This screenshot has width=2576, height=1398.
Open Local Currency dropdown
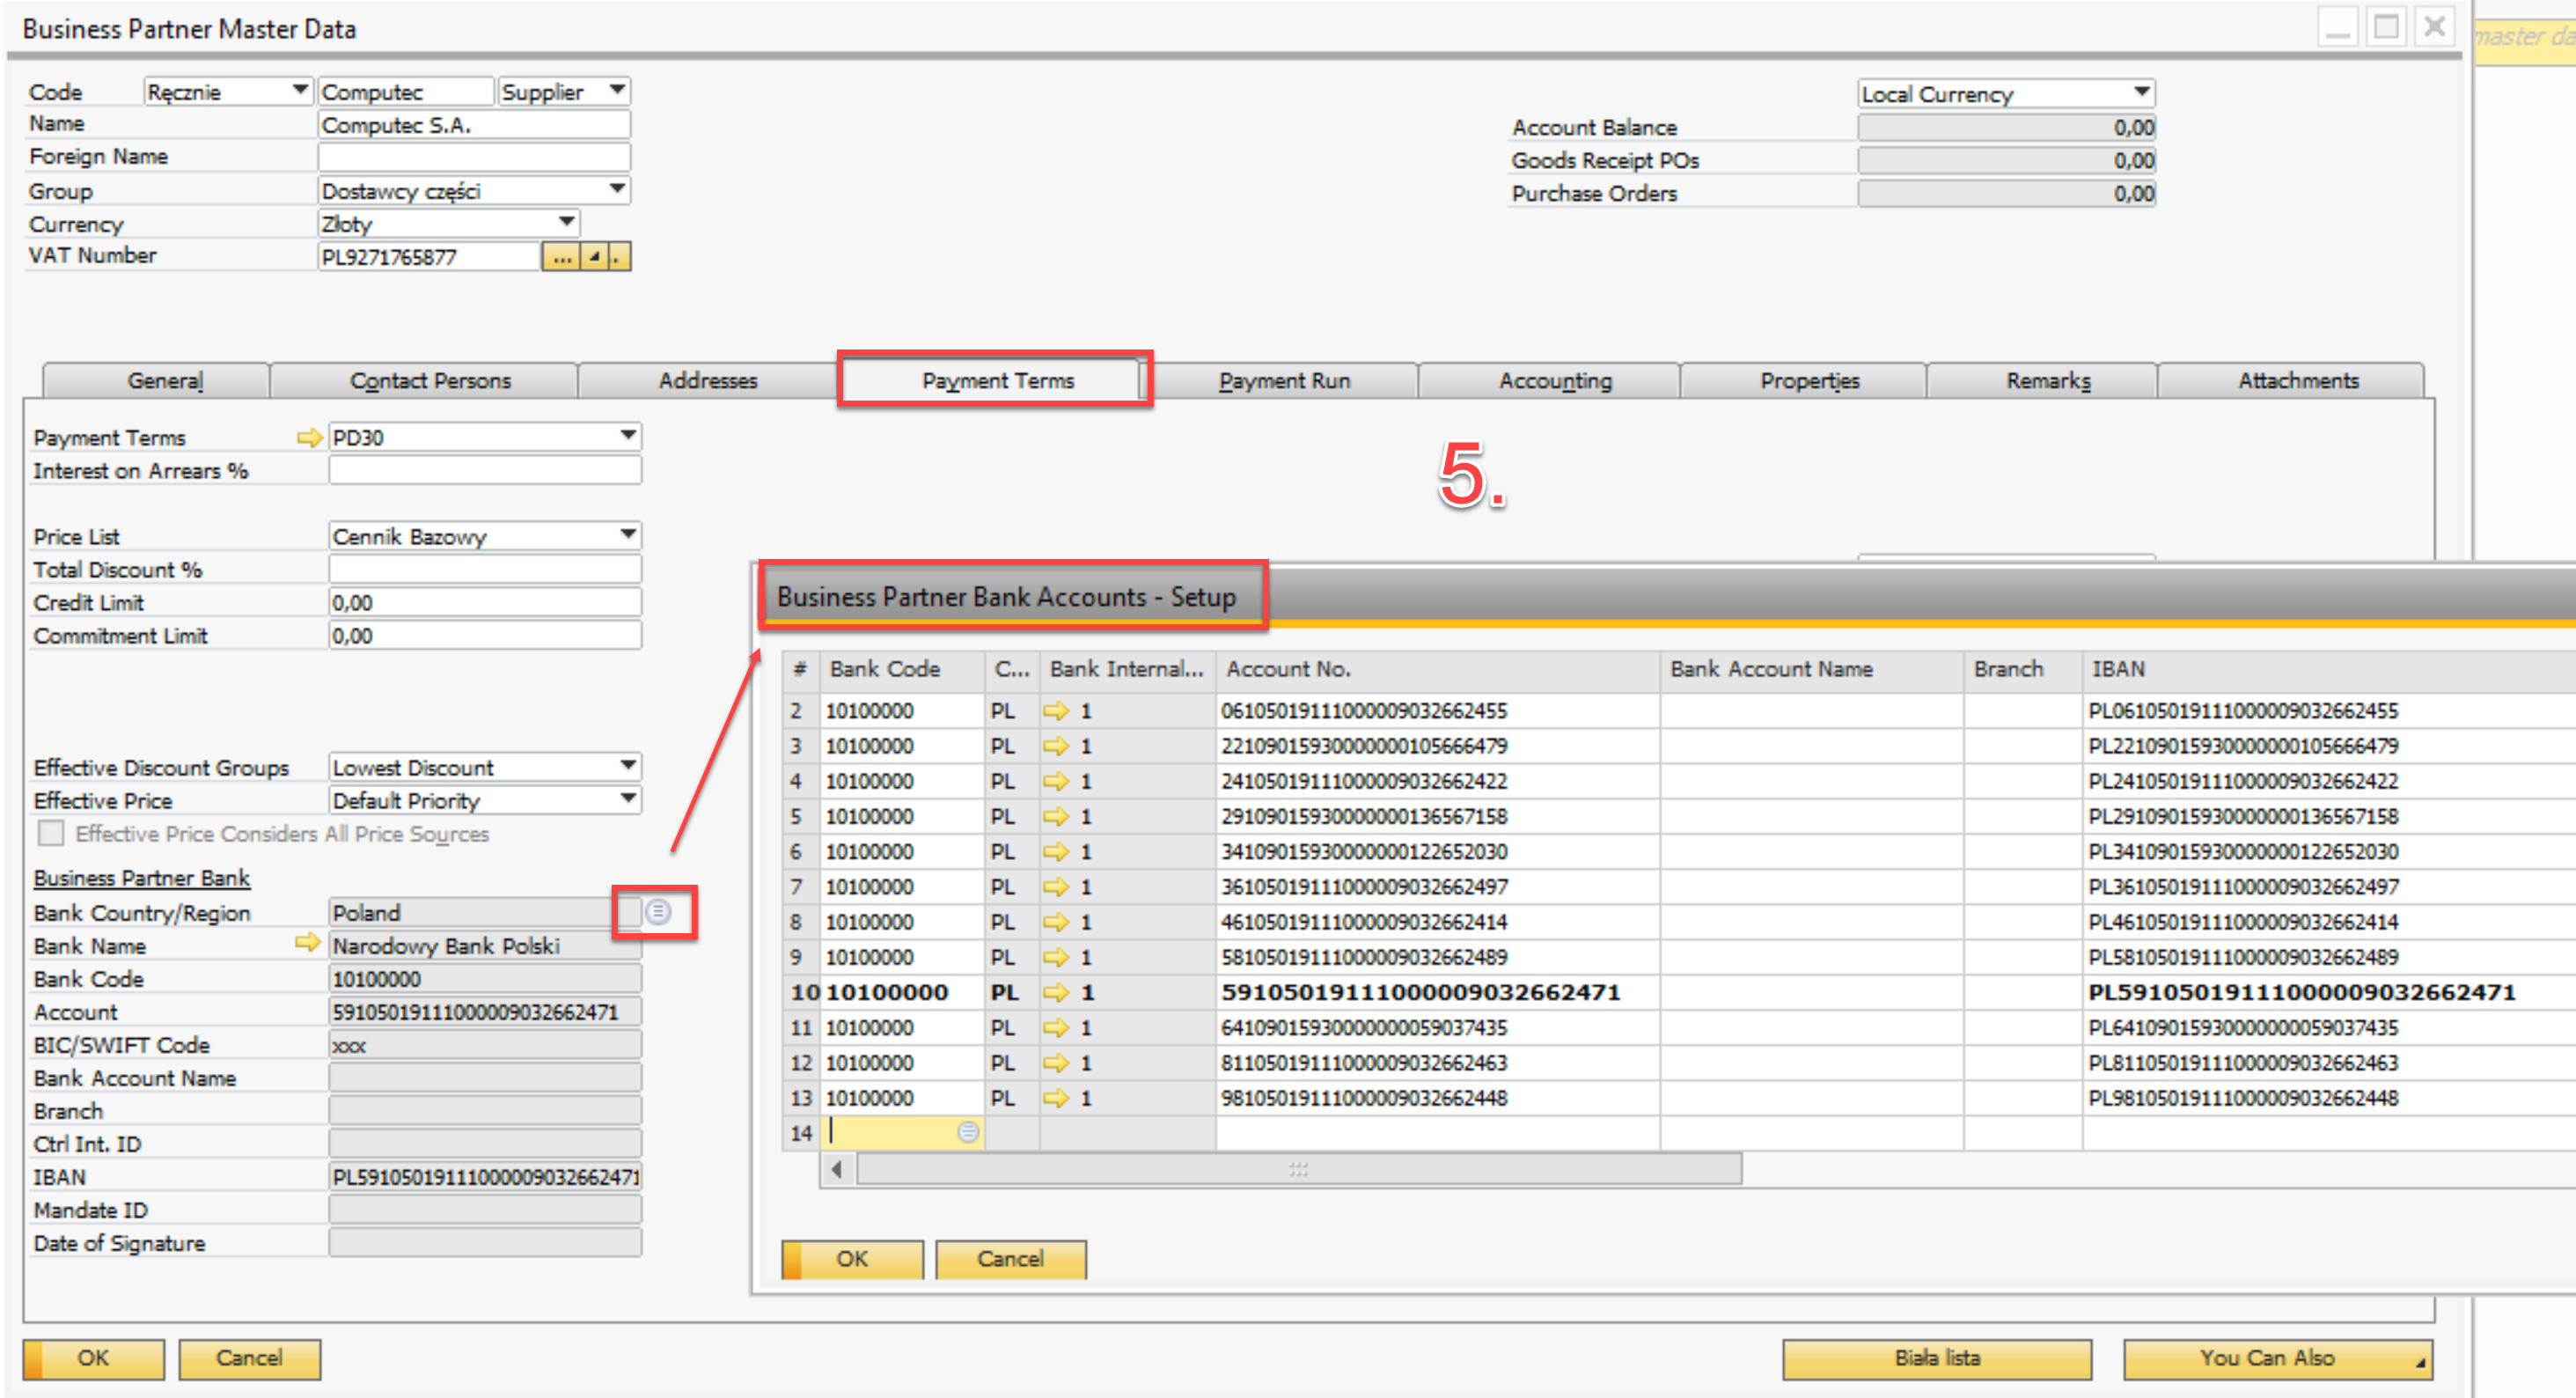pos(2140,92)
